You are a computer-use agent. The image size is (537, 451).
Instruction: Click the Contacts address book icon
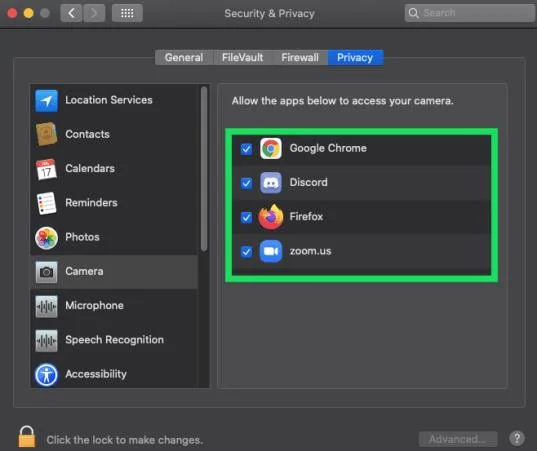[x=46, y=134]
